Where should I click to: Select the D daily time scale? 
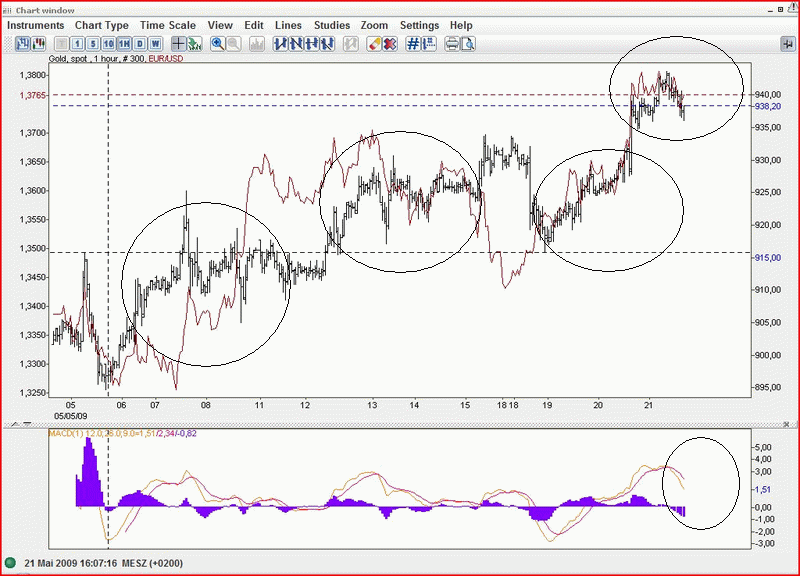click(x=140, y=44)
